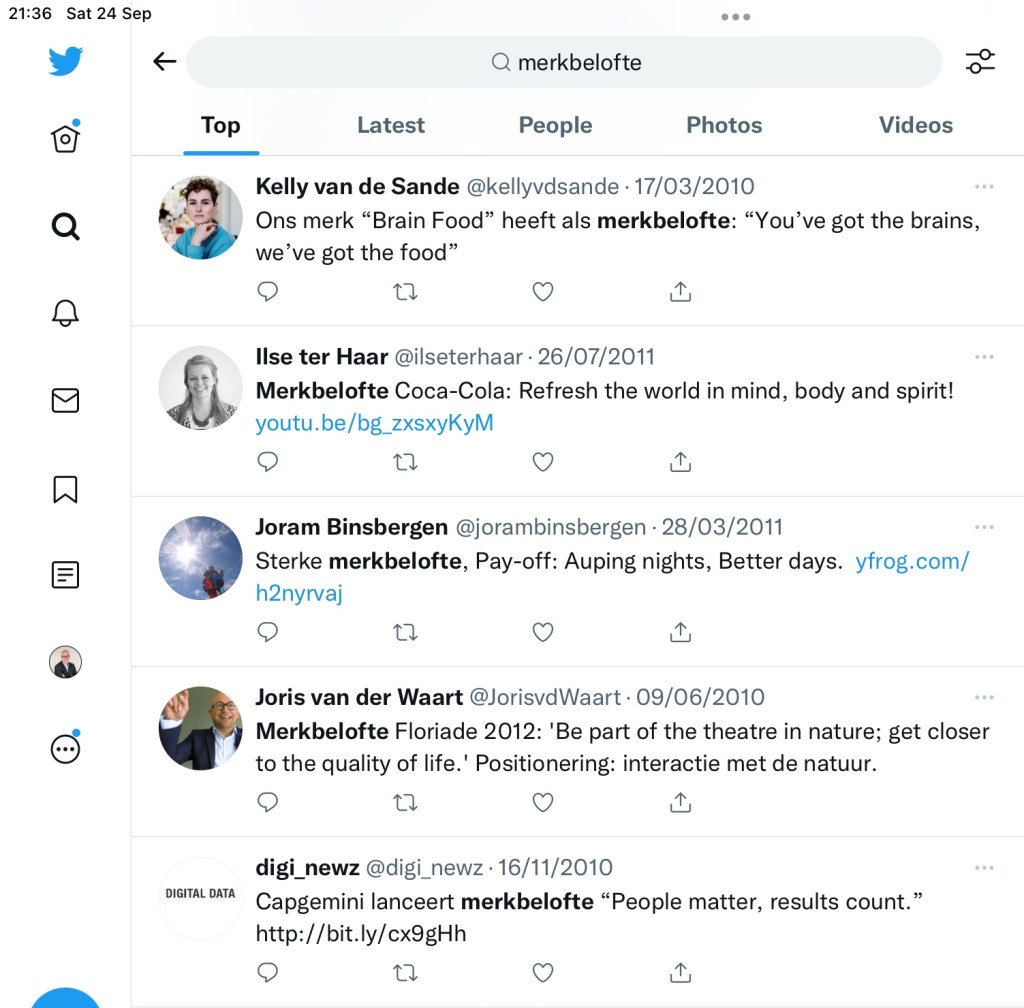Viewport: 1024px width, 1008px height.
Task: Open more options on Joram Binsbergen's tweet
Action: (984, 527)
